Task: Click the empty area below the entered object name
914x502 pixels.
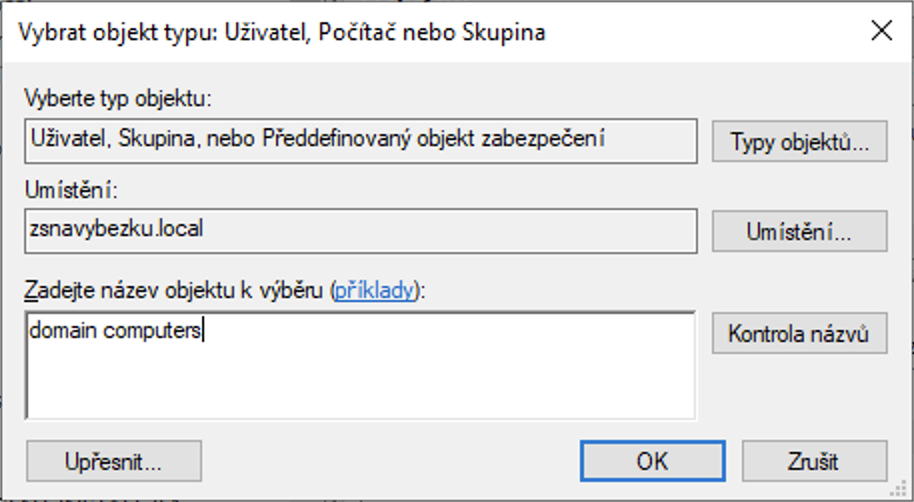Action: [x=360, y=385]
